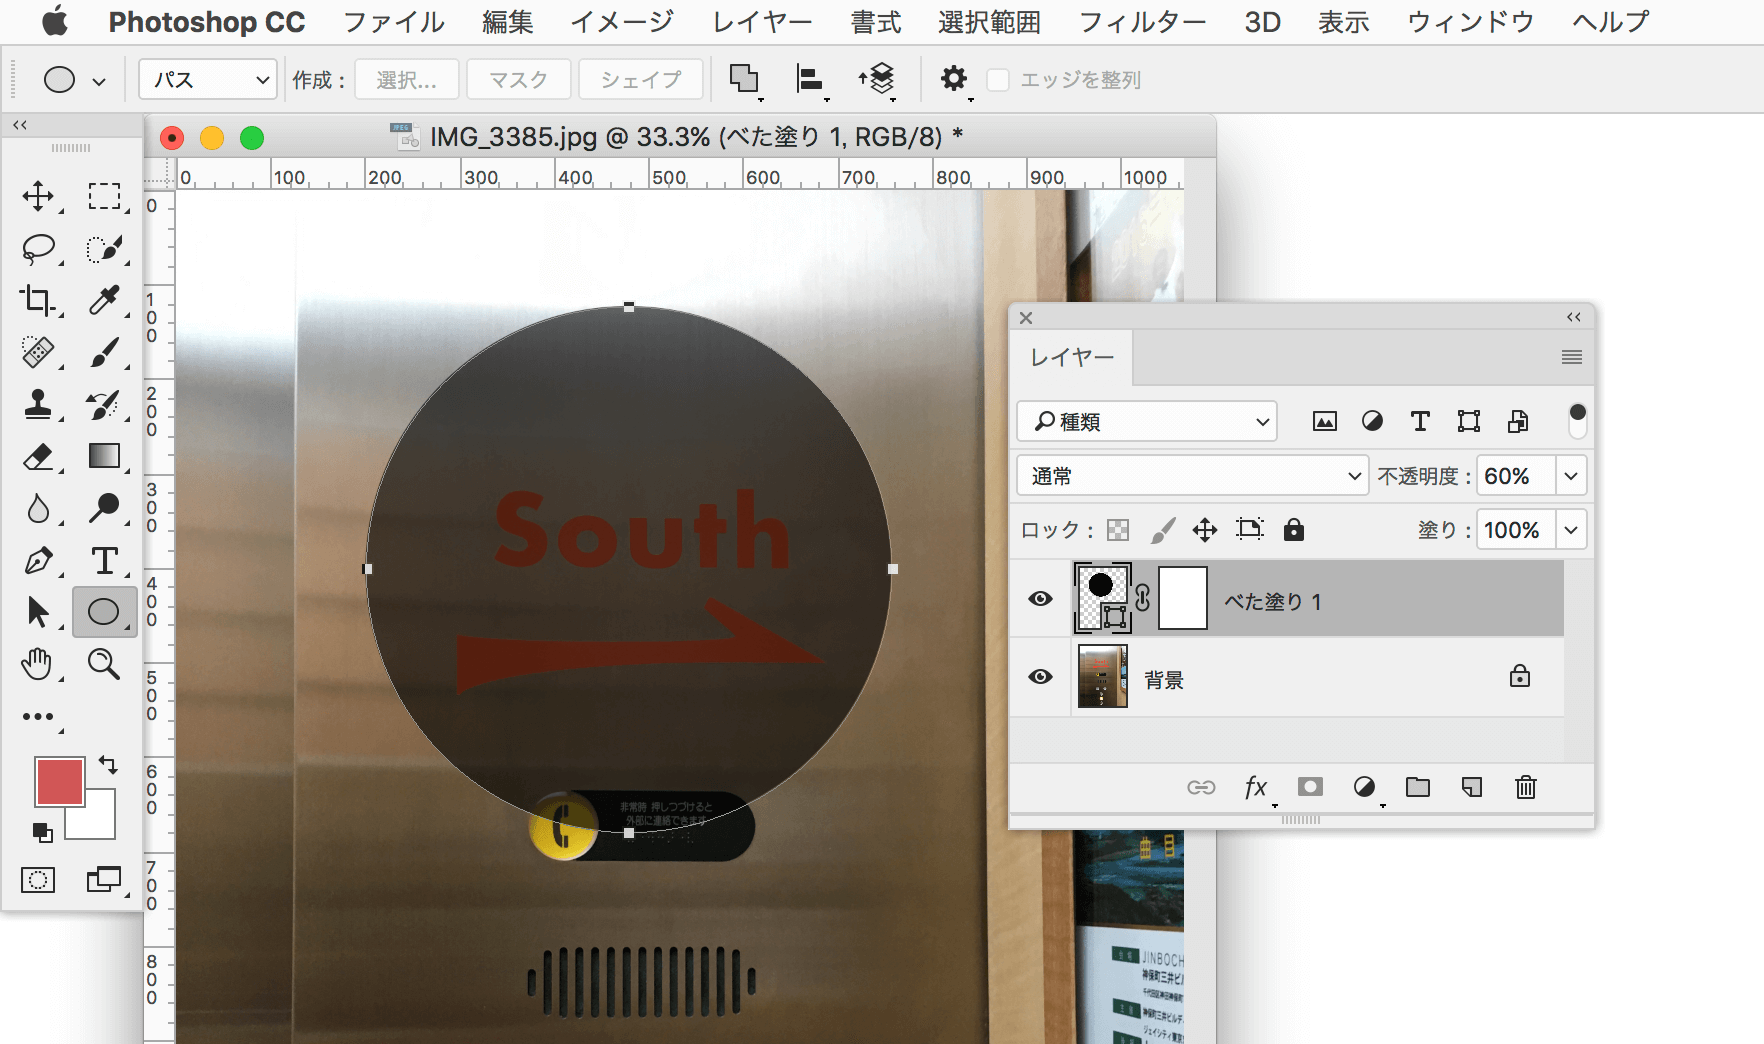Click the foreground red color swatch
This screenshot has height=1044, width=1764.
pos(59,781)
